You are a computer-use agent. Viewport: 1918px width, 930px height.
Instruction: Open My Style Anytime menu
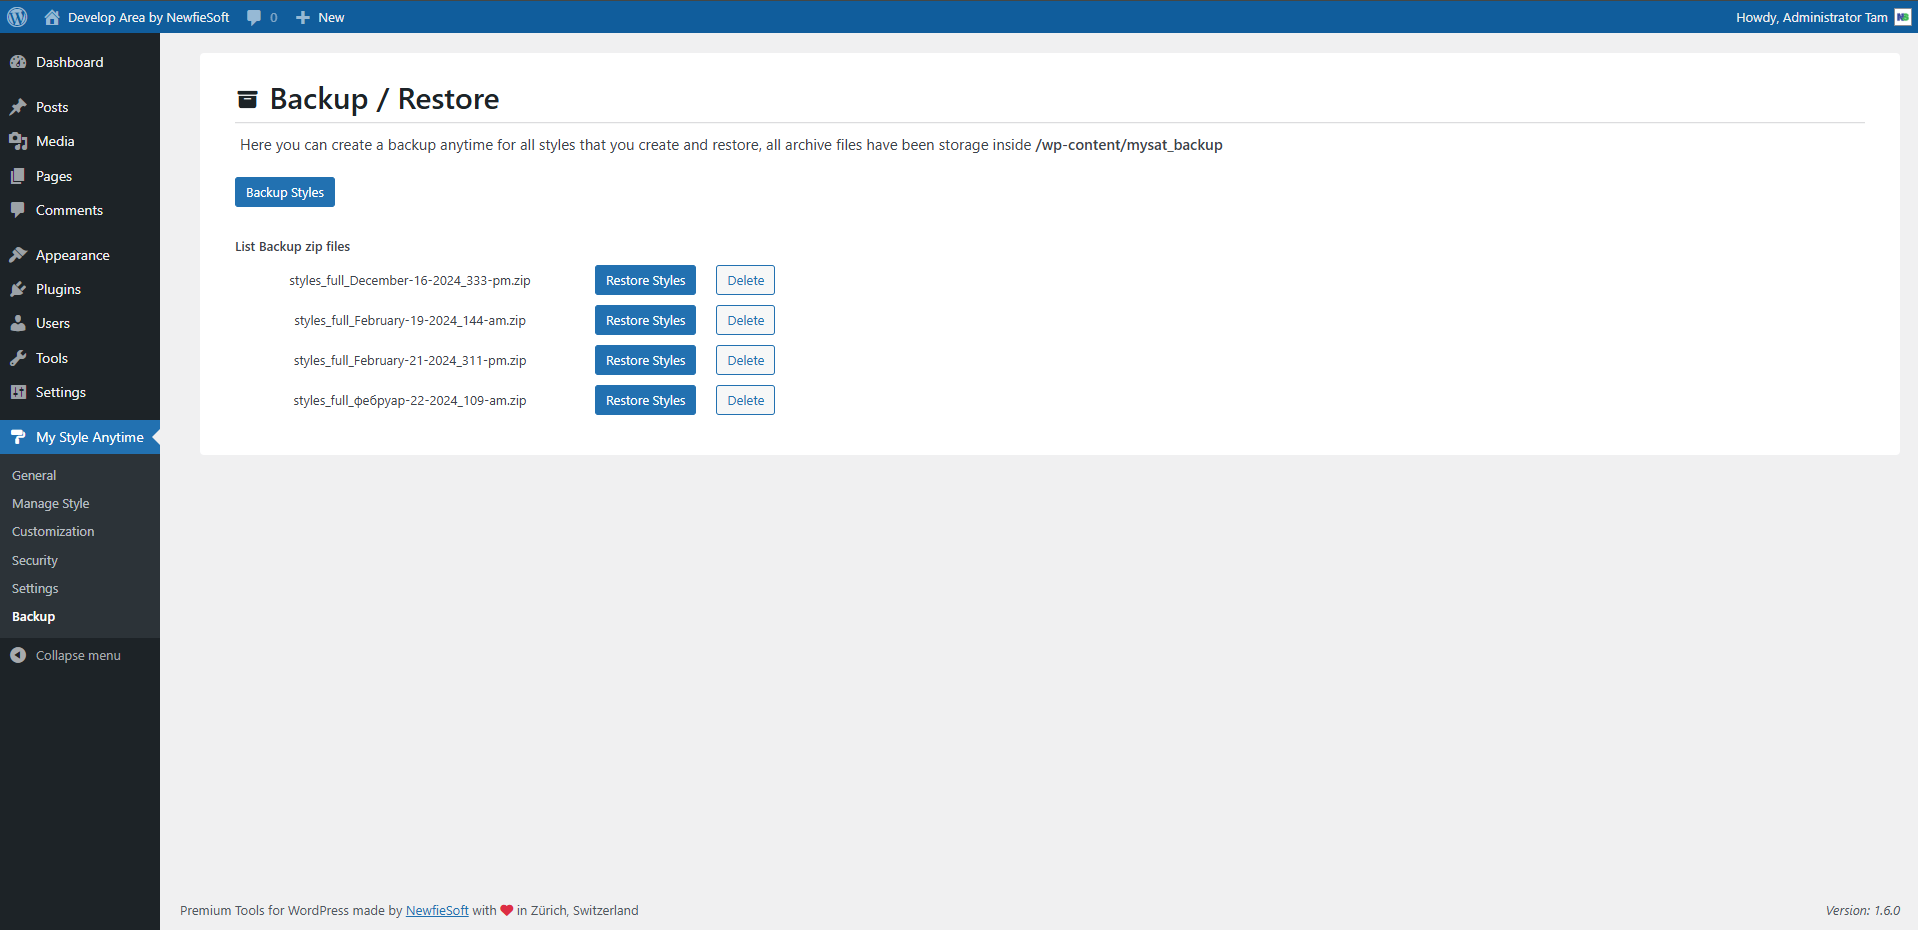[x=80, y=437]
